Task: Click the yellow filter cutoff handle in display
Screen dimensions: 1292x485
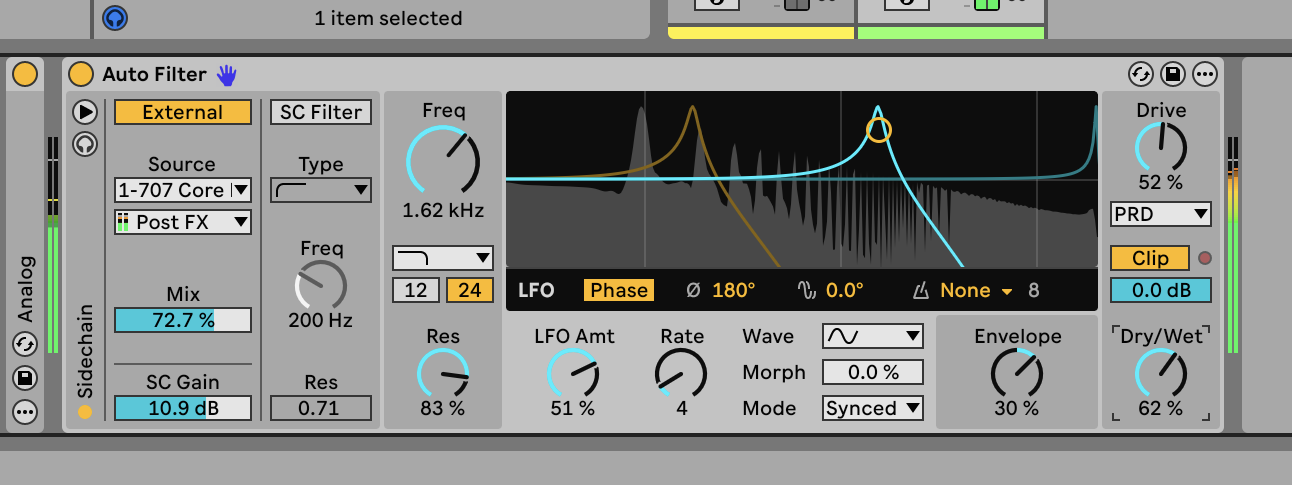Action: coord(878,130)
